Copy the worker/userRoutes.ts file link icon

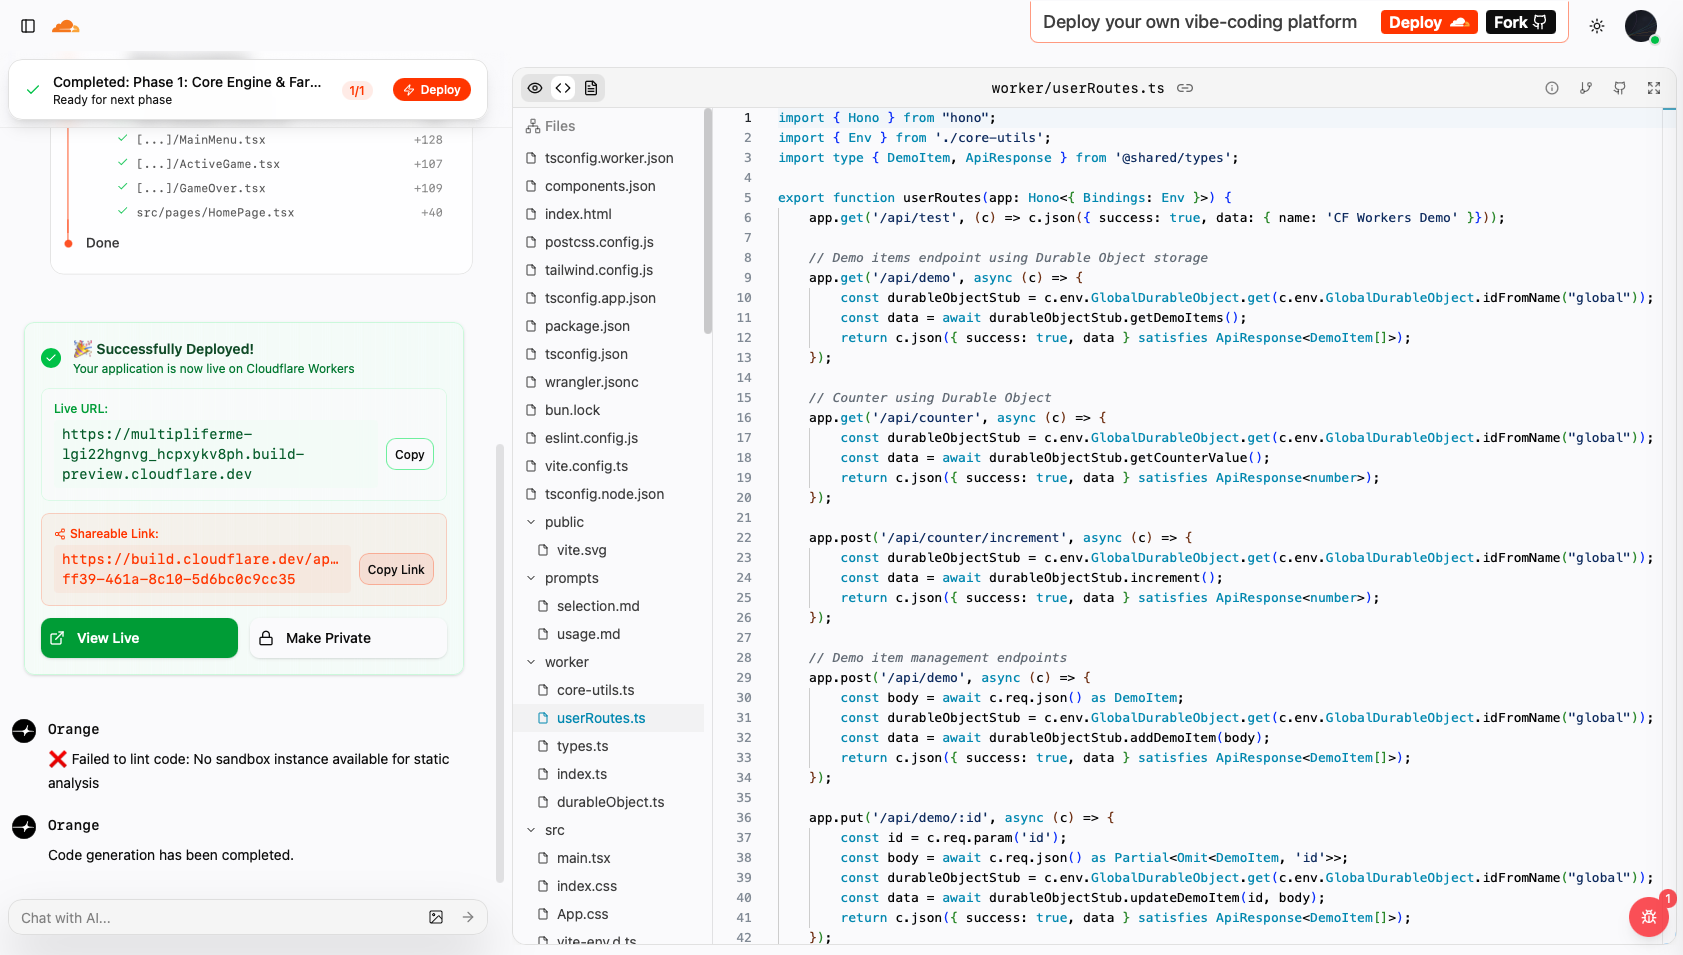pos(1185,88)
